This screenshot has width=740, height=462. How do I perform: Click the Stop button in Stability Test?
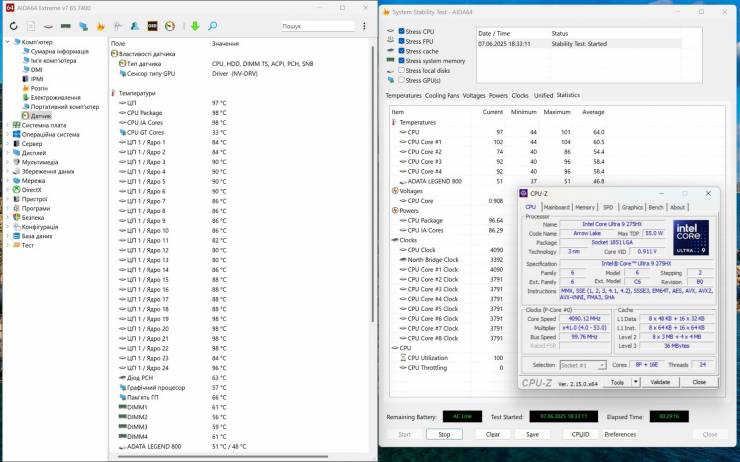[x=444, y=434]
